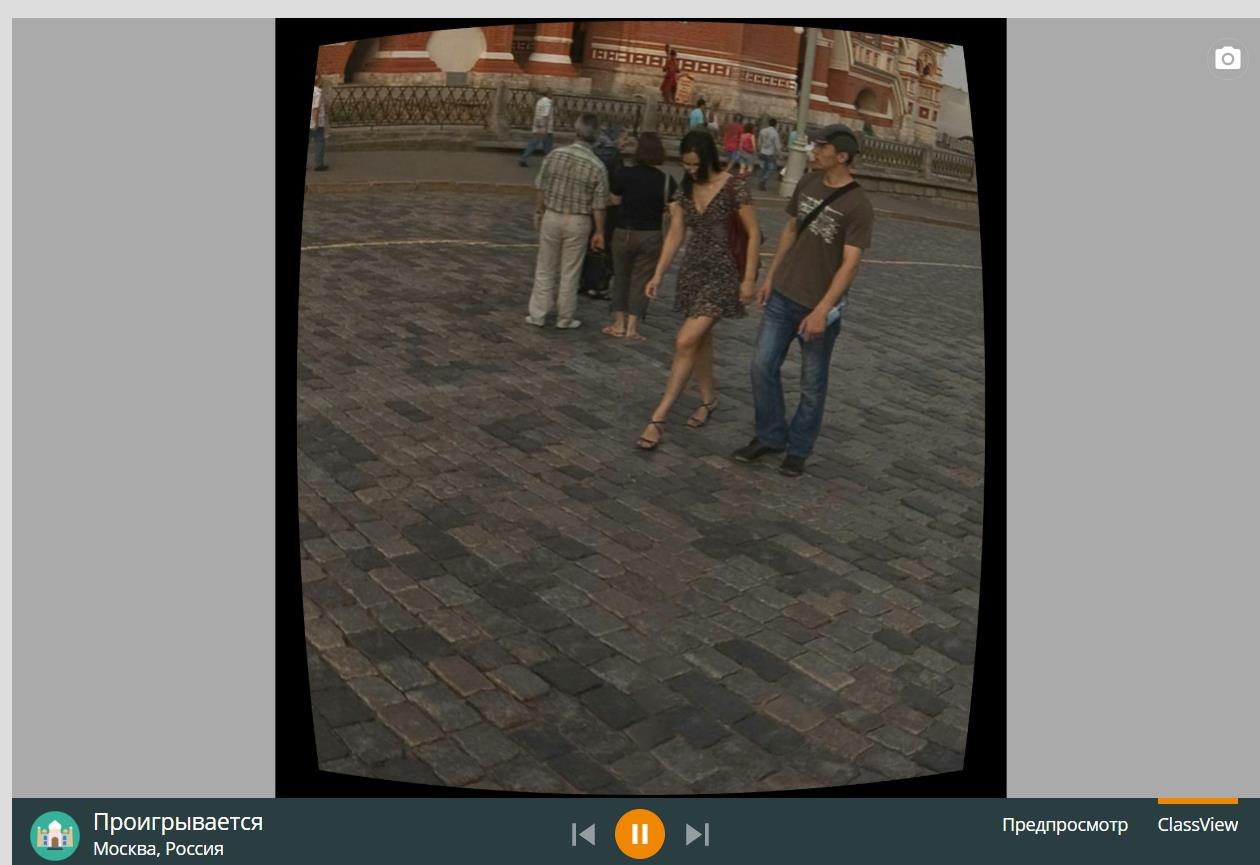This screenshot has height=865, width=1260.
Task: Click the Red Square video preview
Action: pyautogui.click(x=640, y=408)
